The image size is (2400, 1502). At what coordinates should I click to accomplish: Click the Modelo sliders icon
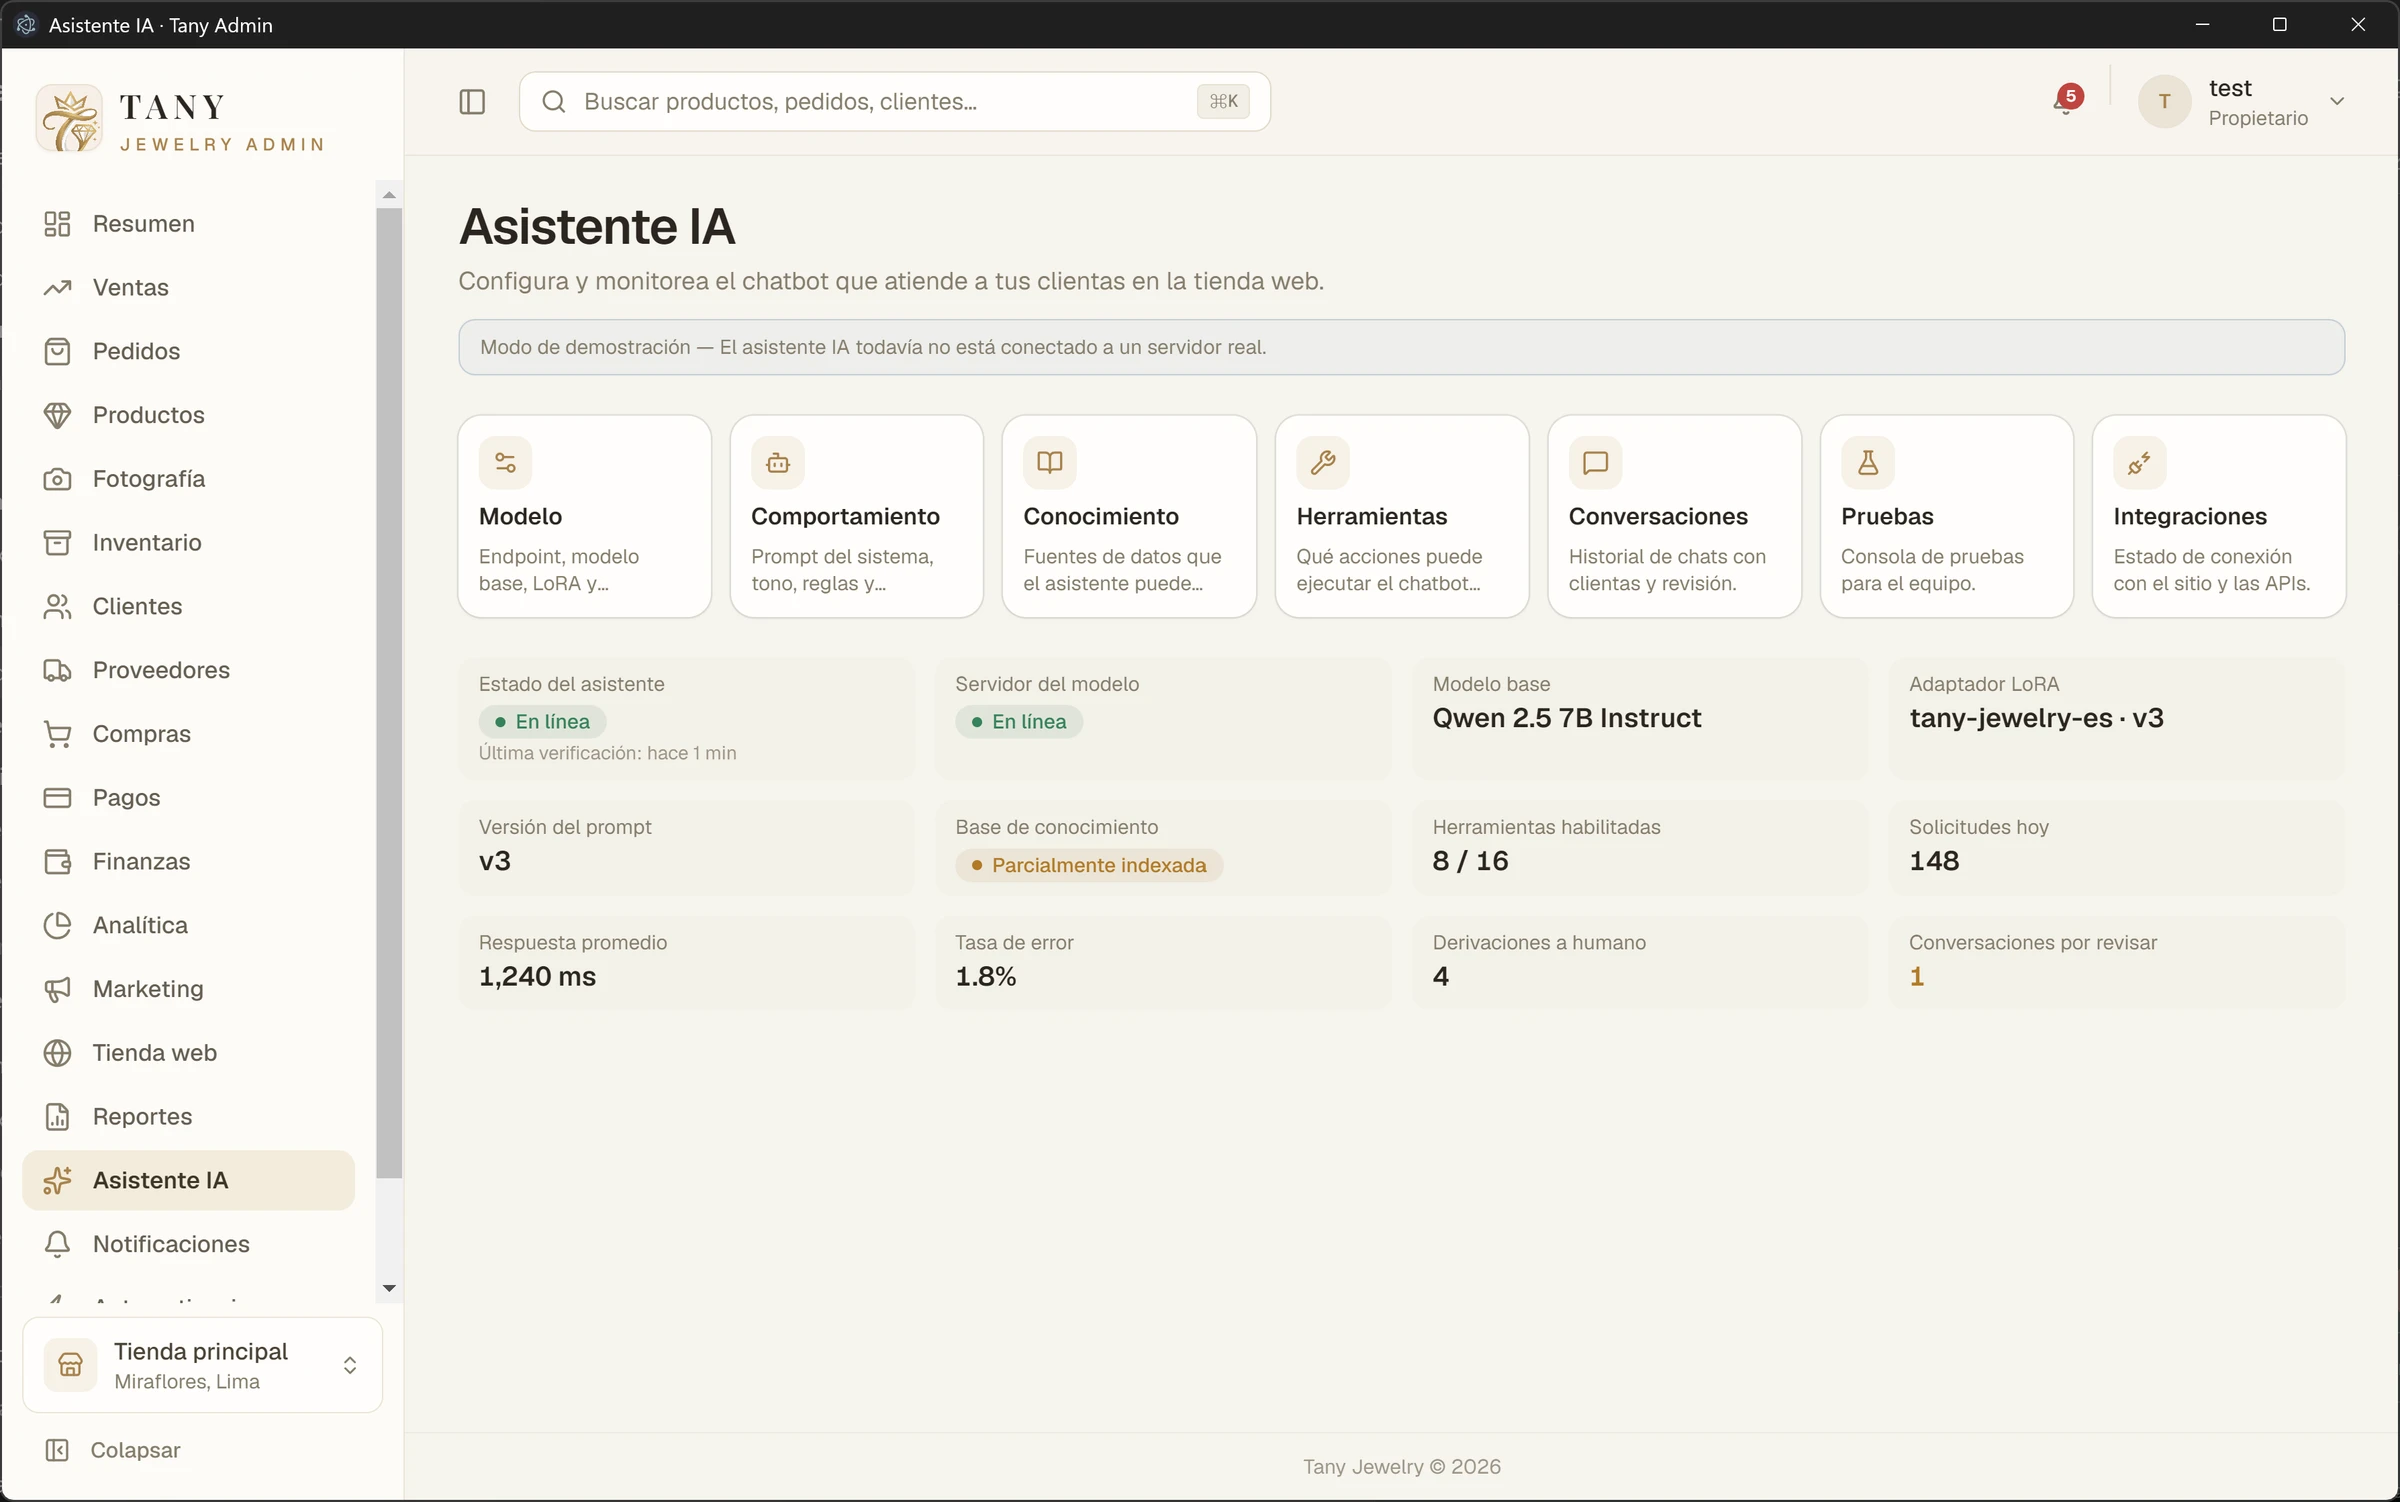505,463
